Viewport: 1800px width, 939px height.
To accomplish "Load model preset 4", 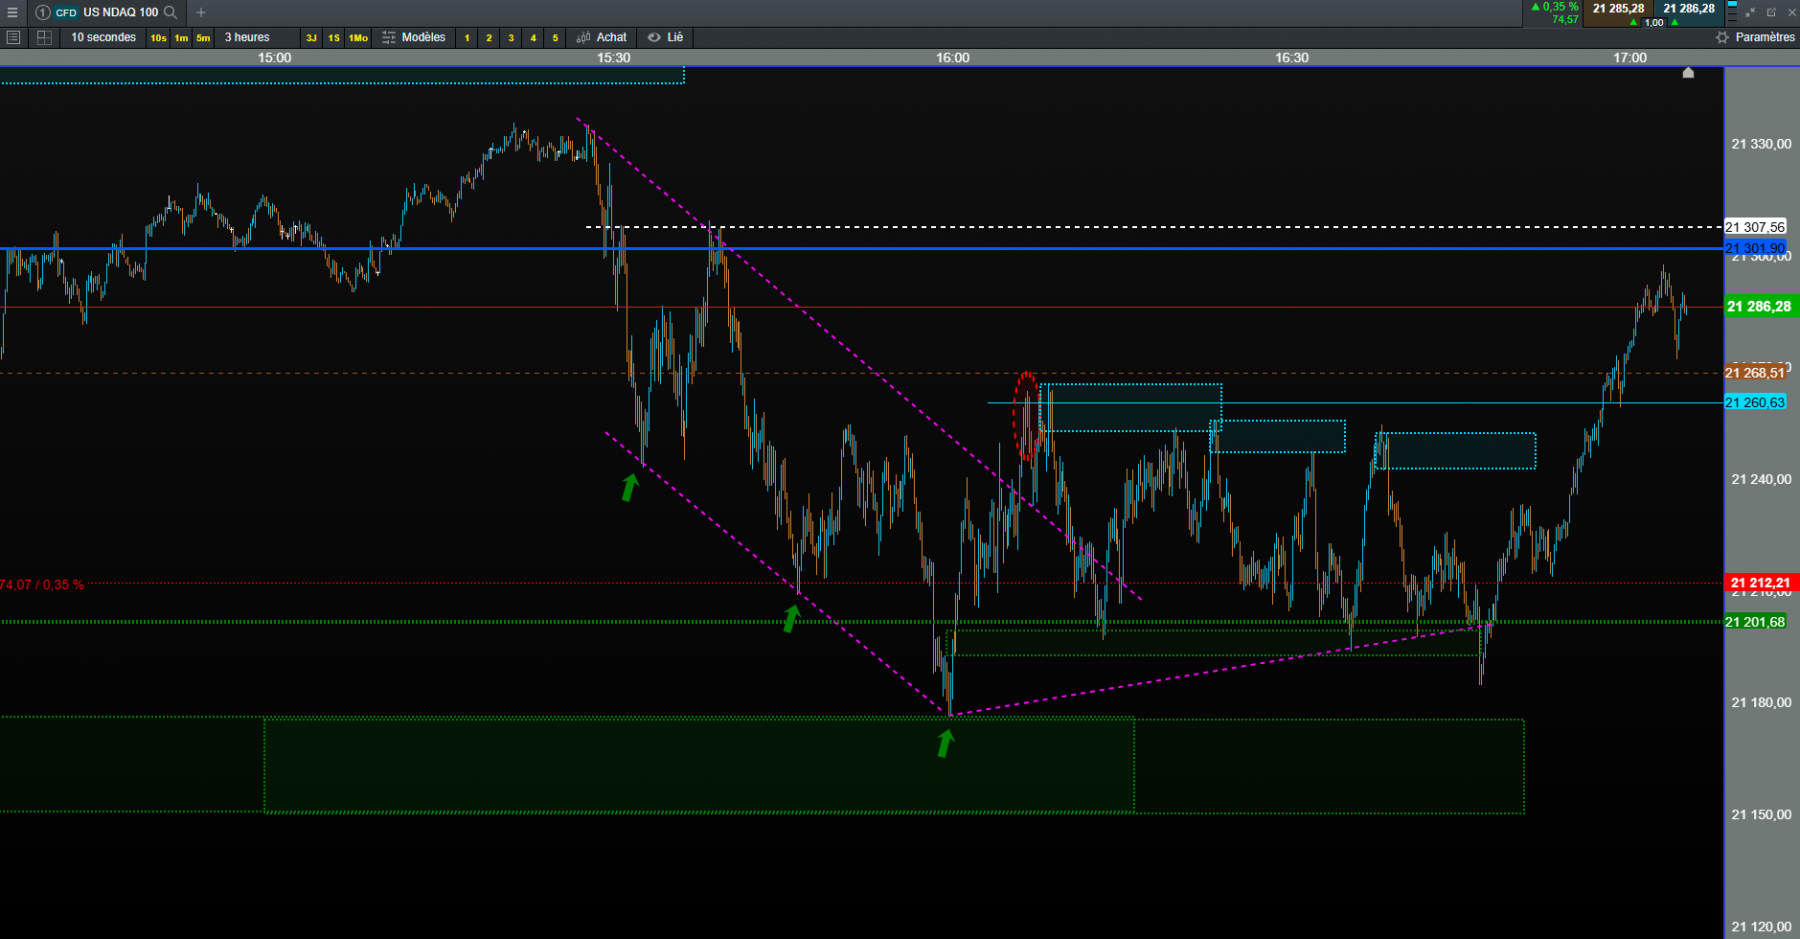I will pyautogui.click(x=533, y=38).
